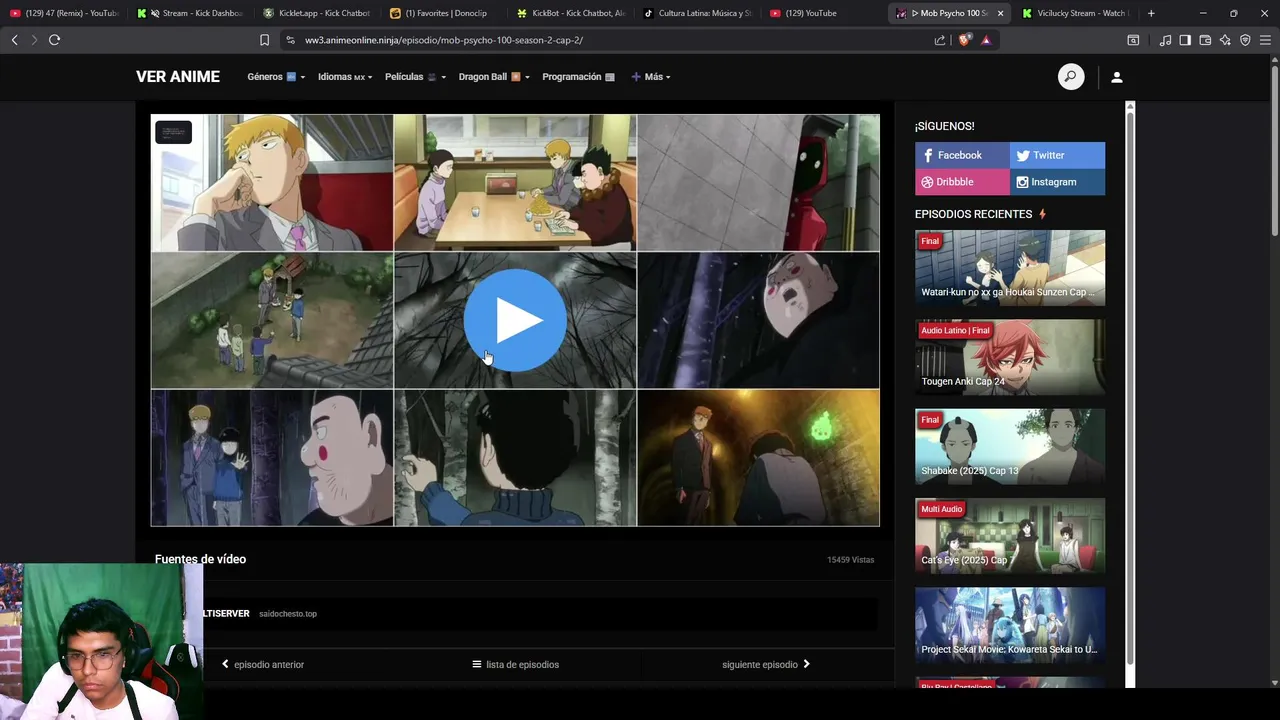The height and width of the screenshot is (720, 1280).
Task: Switch to Favorites | Donoclip tab
Action: tap(444, 13)
